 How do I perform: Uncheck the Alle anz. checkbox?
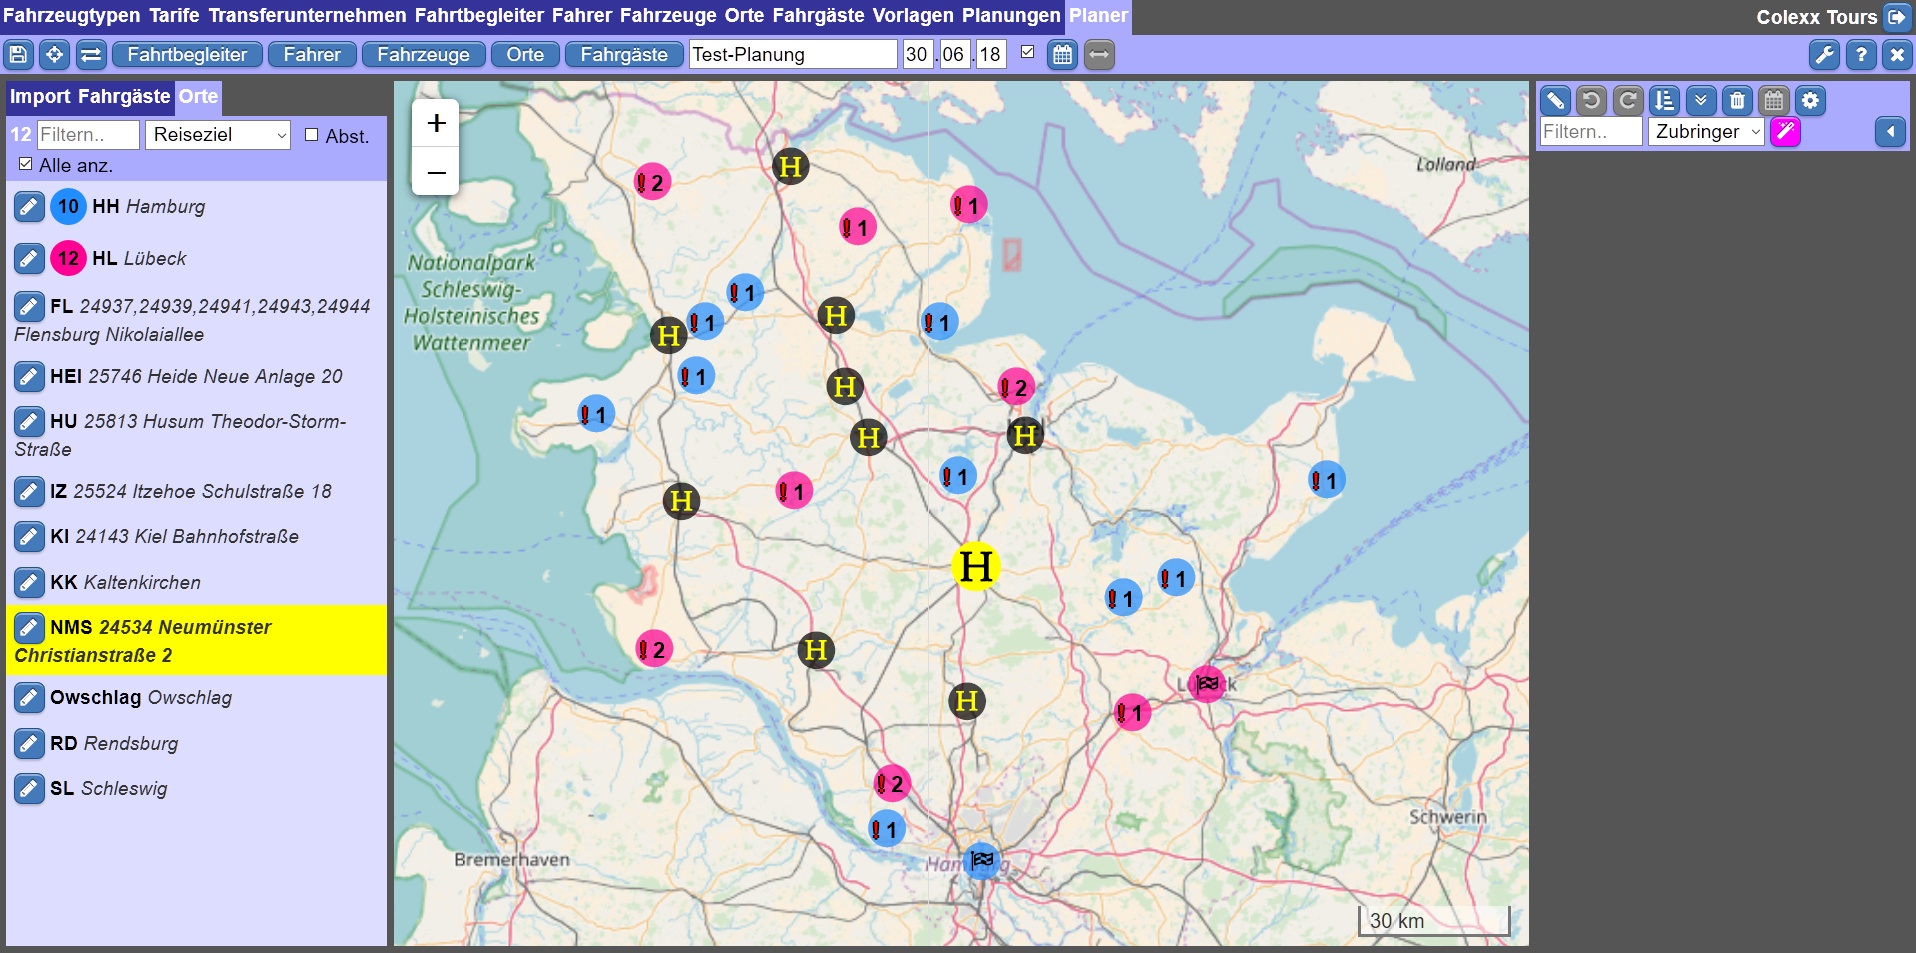(26, 164)
